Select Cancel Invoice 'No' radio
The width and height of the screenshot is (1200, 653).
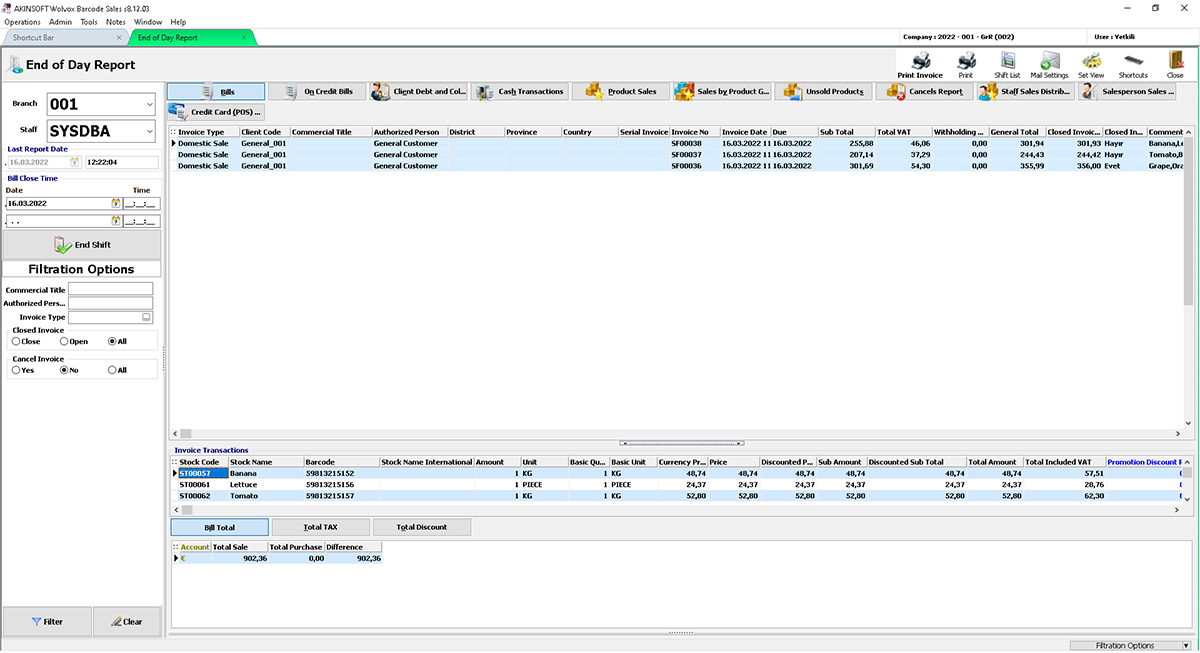[x=64, y=370]
